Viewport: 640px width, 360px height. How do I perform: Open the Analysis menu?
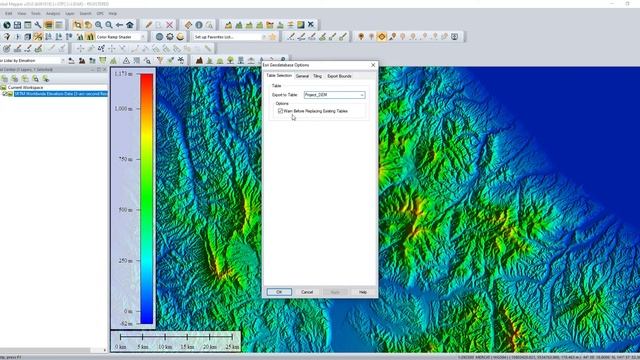[53, 13]
